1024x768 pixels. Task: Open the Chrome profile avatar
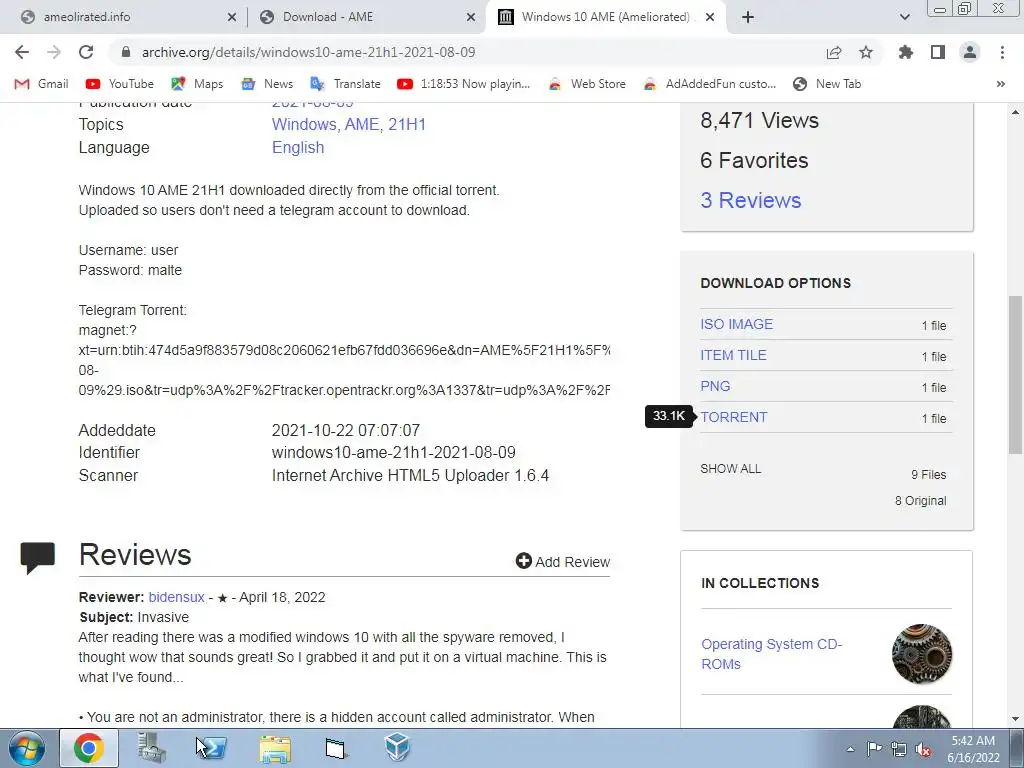click(x=970, y=52)
